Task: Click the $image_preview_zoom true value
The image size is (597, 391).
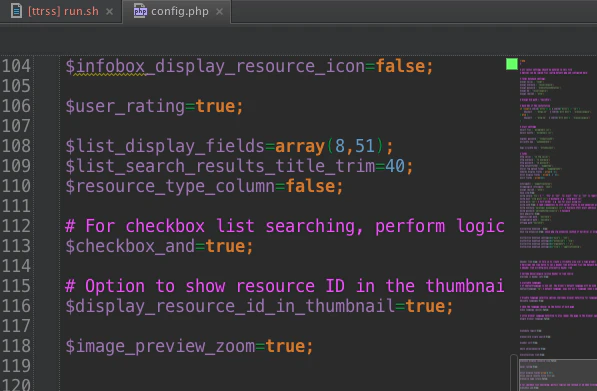Action: tap(285, 346)
